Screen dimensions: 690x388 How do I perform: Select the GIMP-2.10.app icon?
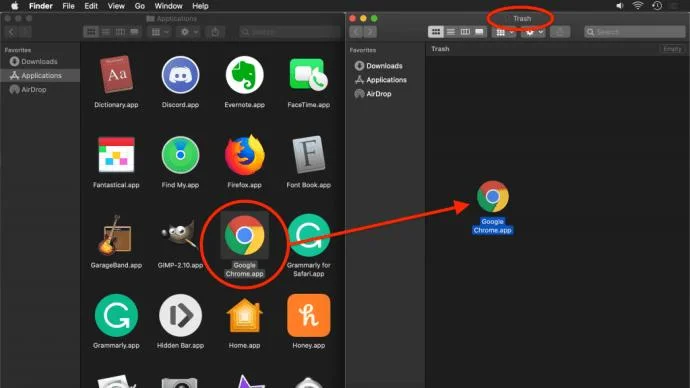(x=180, y=234)
